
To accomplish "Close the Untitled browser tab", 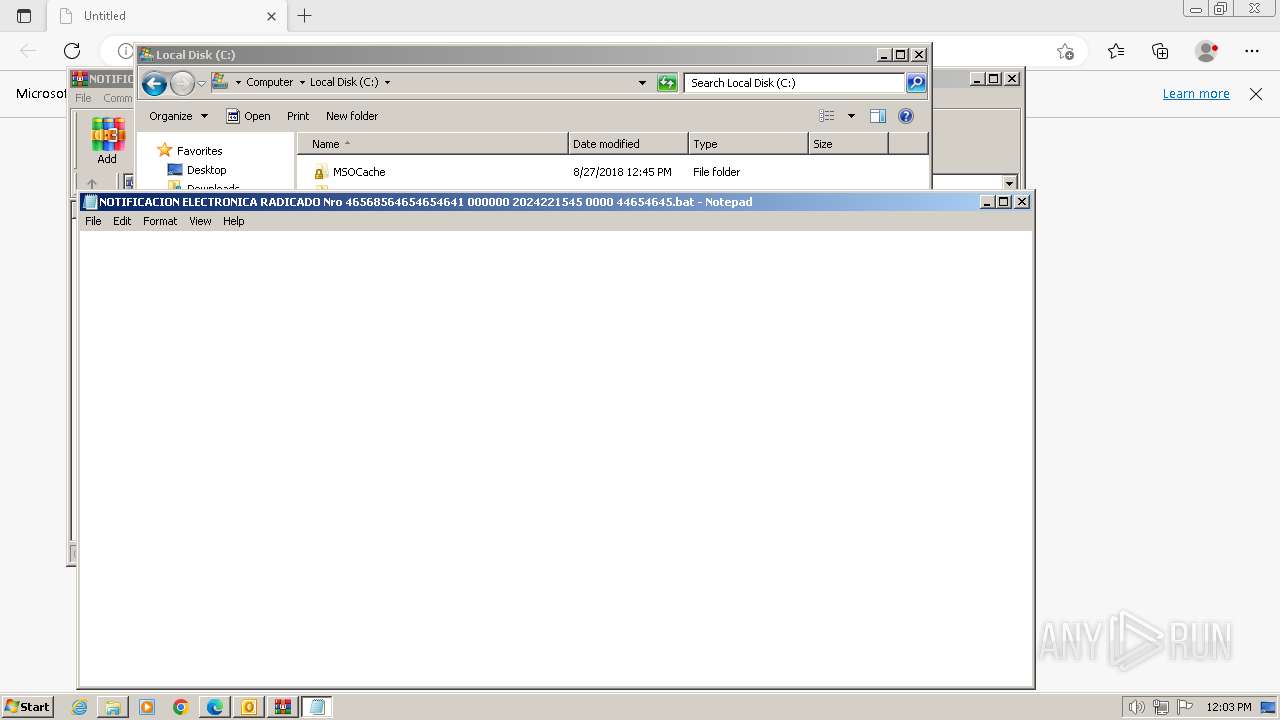I will tap(271, 16).
